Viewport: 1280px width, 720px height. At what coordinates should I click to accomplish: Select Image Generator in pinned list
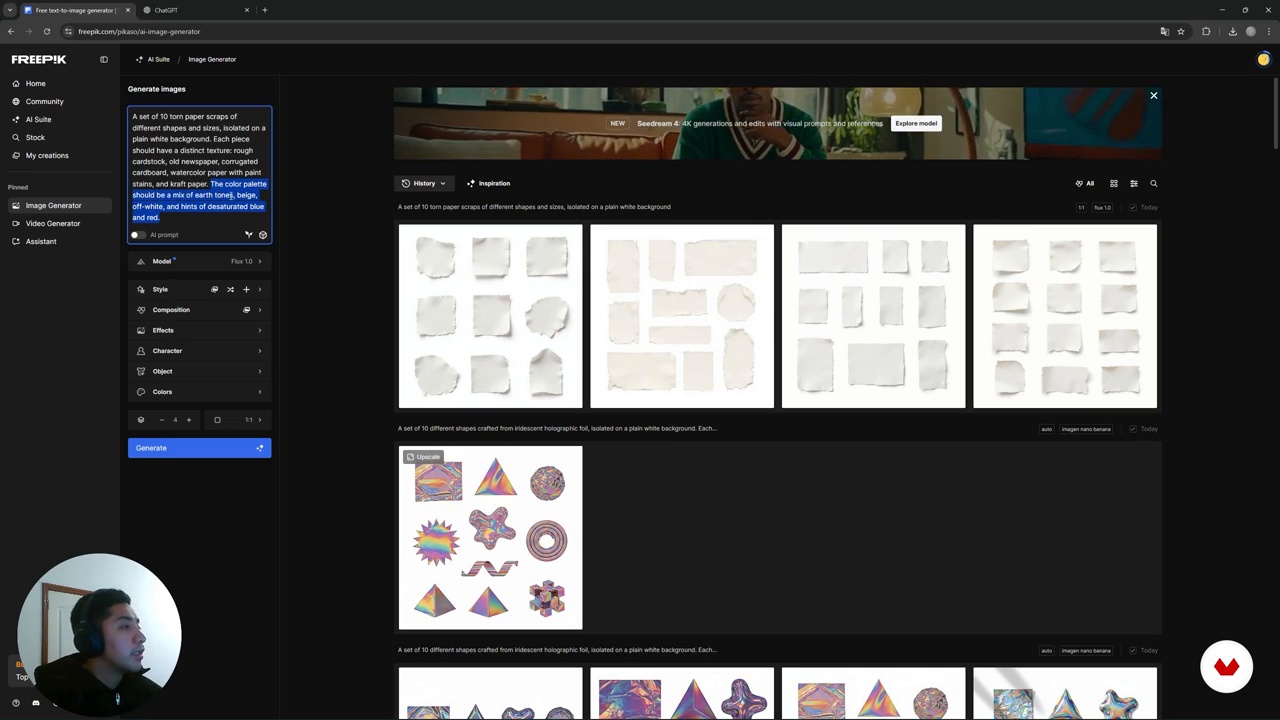pyautogui.click(x=60, y=205)
